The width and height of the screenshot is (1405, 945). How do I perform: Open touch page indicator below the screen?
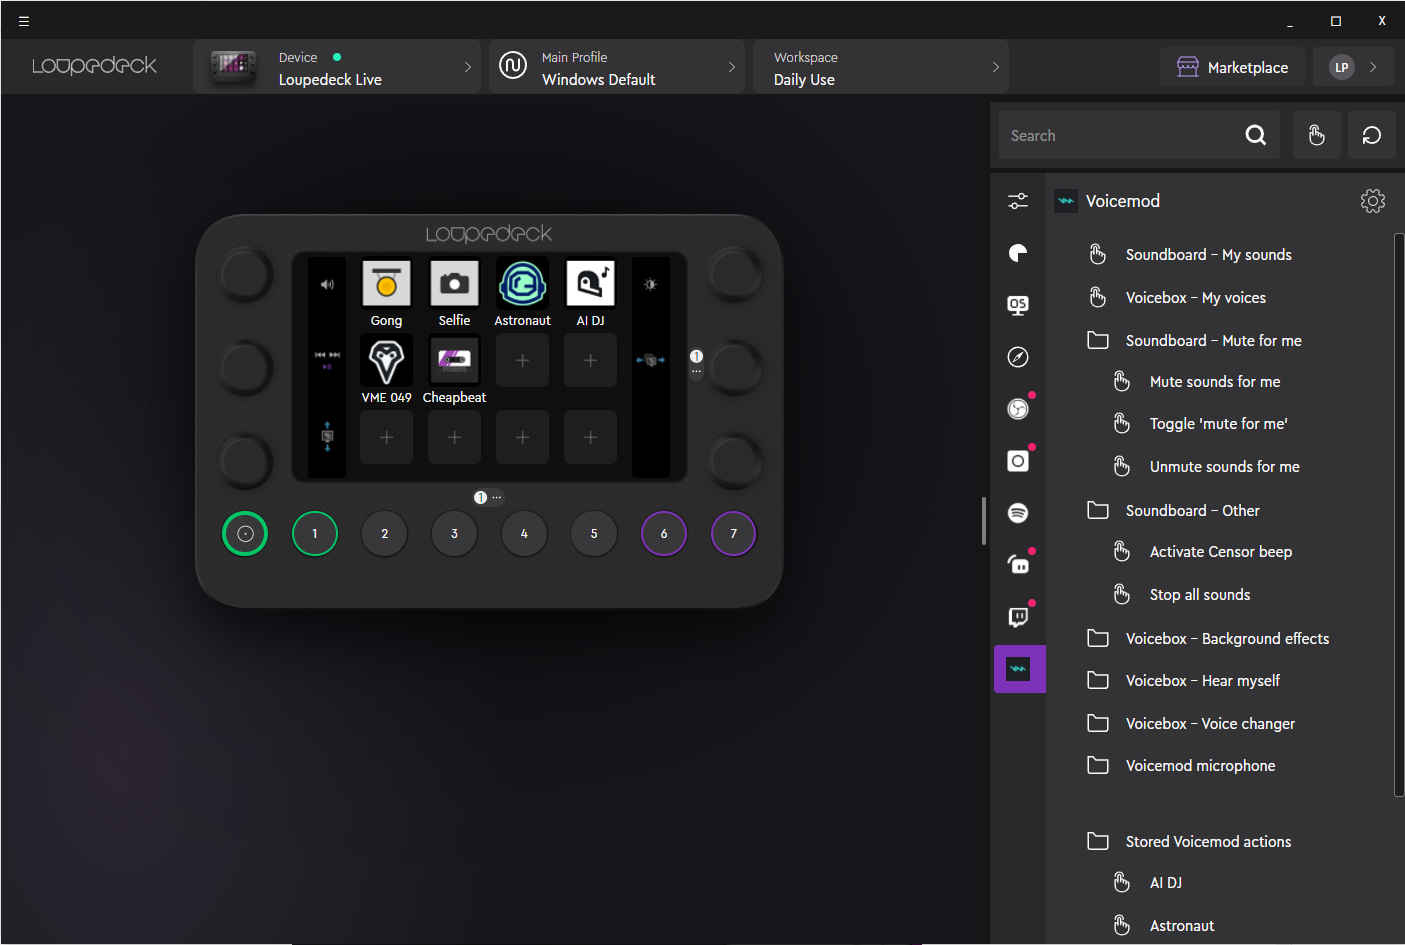[x=488, y=497]
